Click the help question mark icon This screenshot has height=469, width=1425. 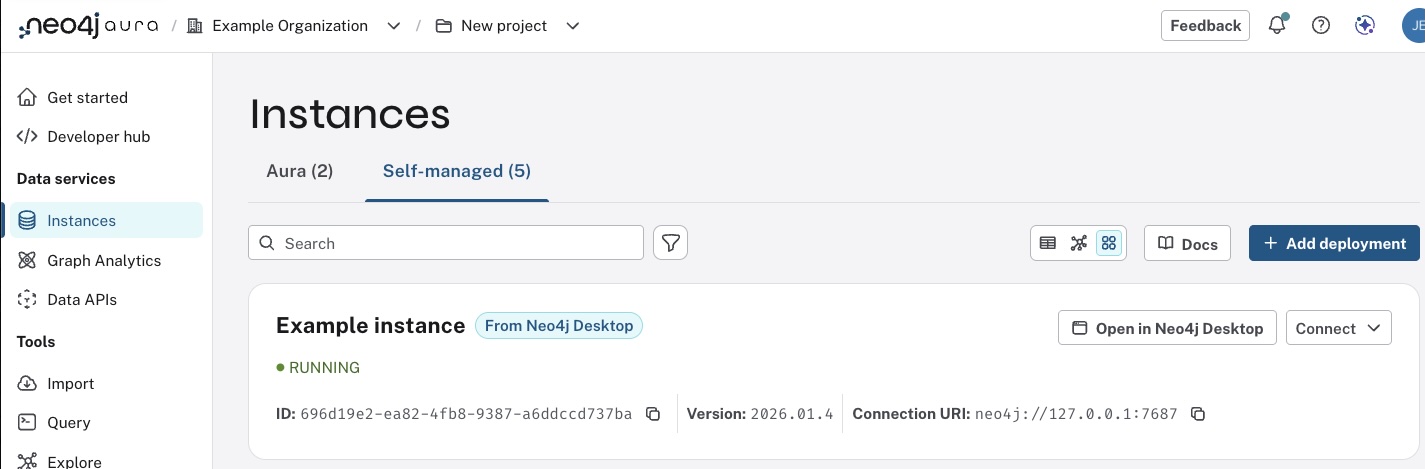pos(1321,26)
